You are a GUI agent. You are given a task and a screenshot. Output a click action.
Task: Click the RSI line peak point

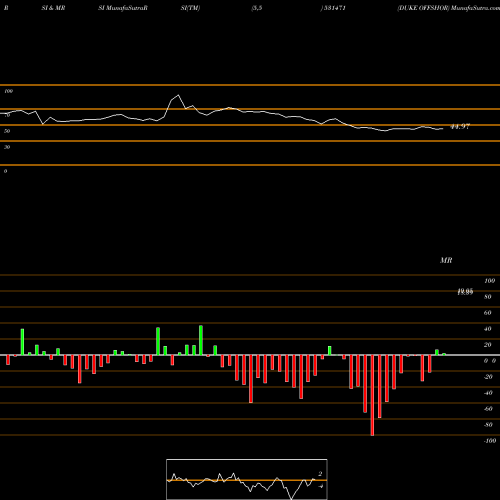(178, 95)
